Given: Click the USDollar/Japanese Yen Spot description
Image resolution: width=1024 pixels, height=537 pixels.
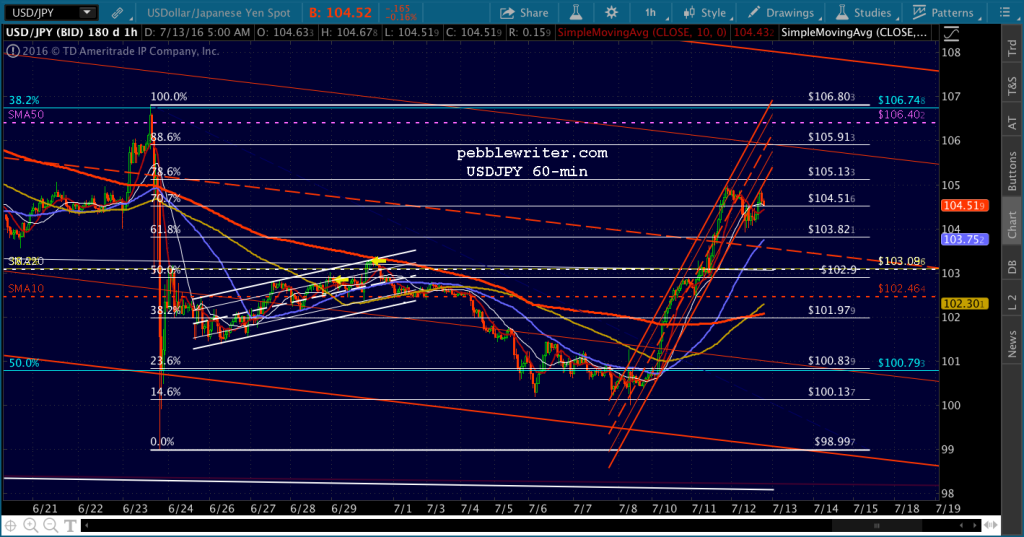Looking at the screenshot, I should coord(218,12).
